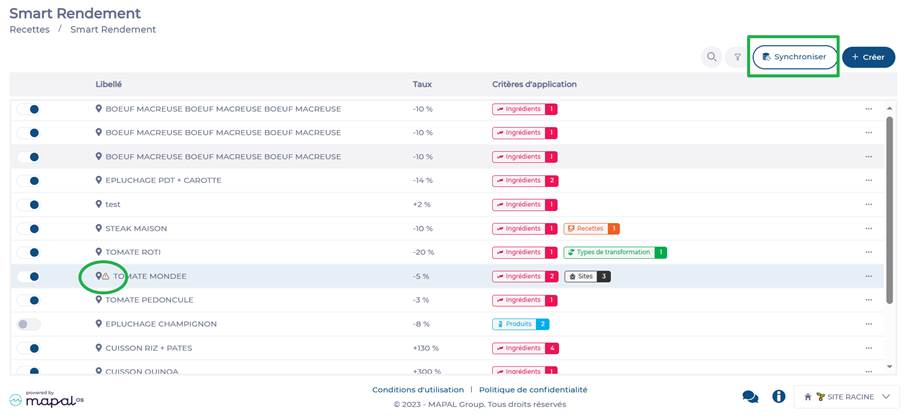Image resolution: width=907 pixels, height=417 pixels.
Task: Click the warning triangle beside TOMATE MONDEE
Action: click(106, 276)
